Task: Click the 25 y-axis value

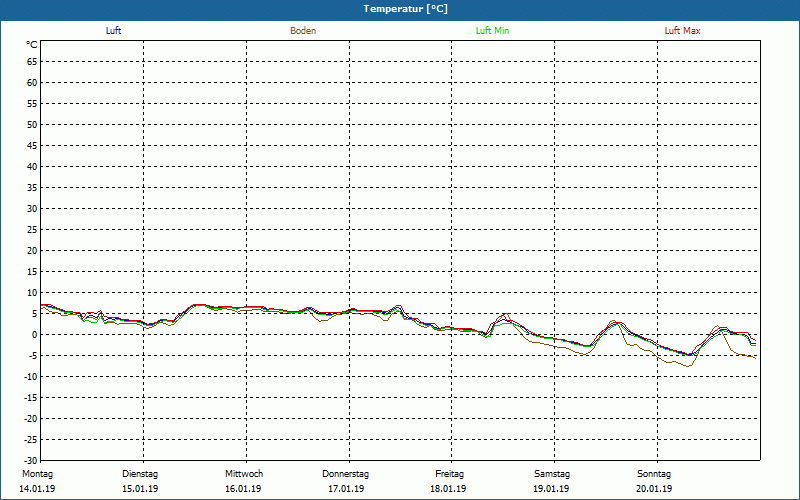Action: pos(32,230)
